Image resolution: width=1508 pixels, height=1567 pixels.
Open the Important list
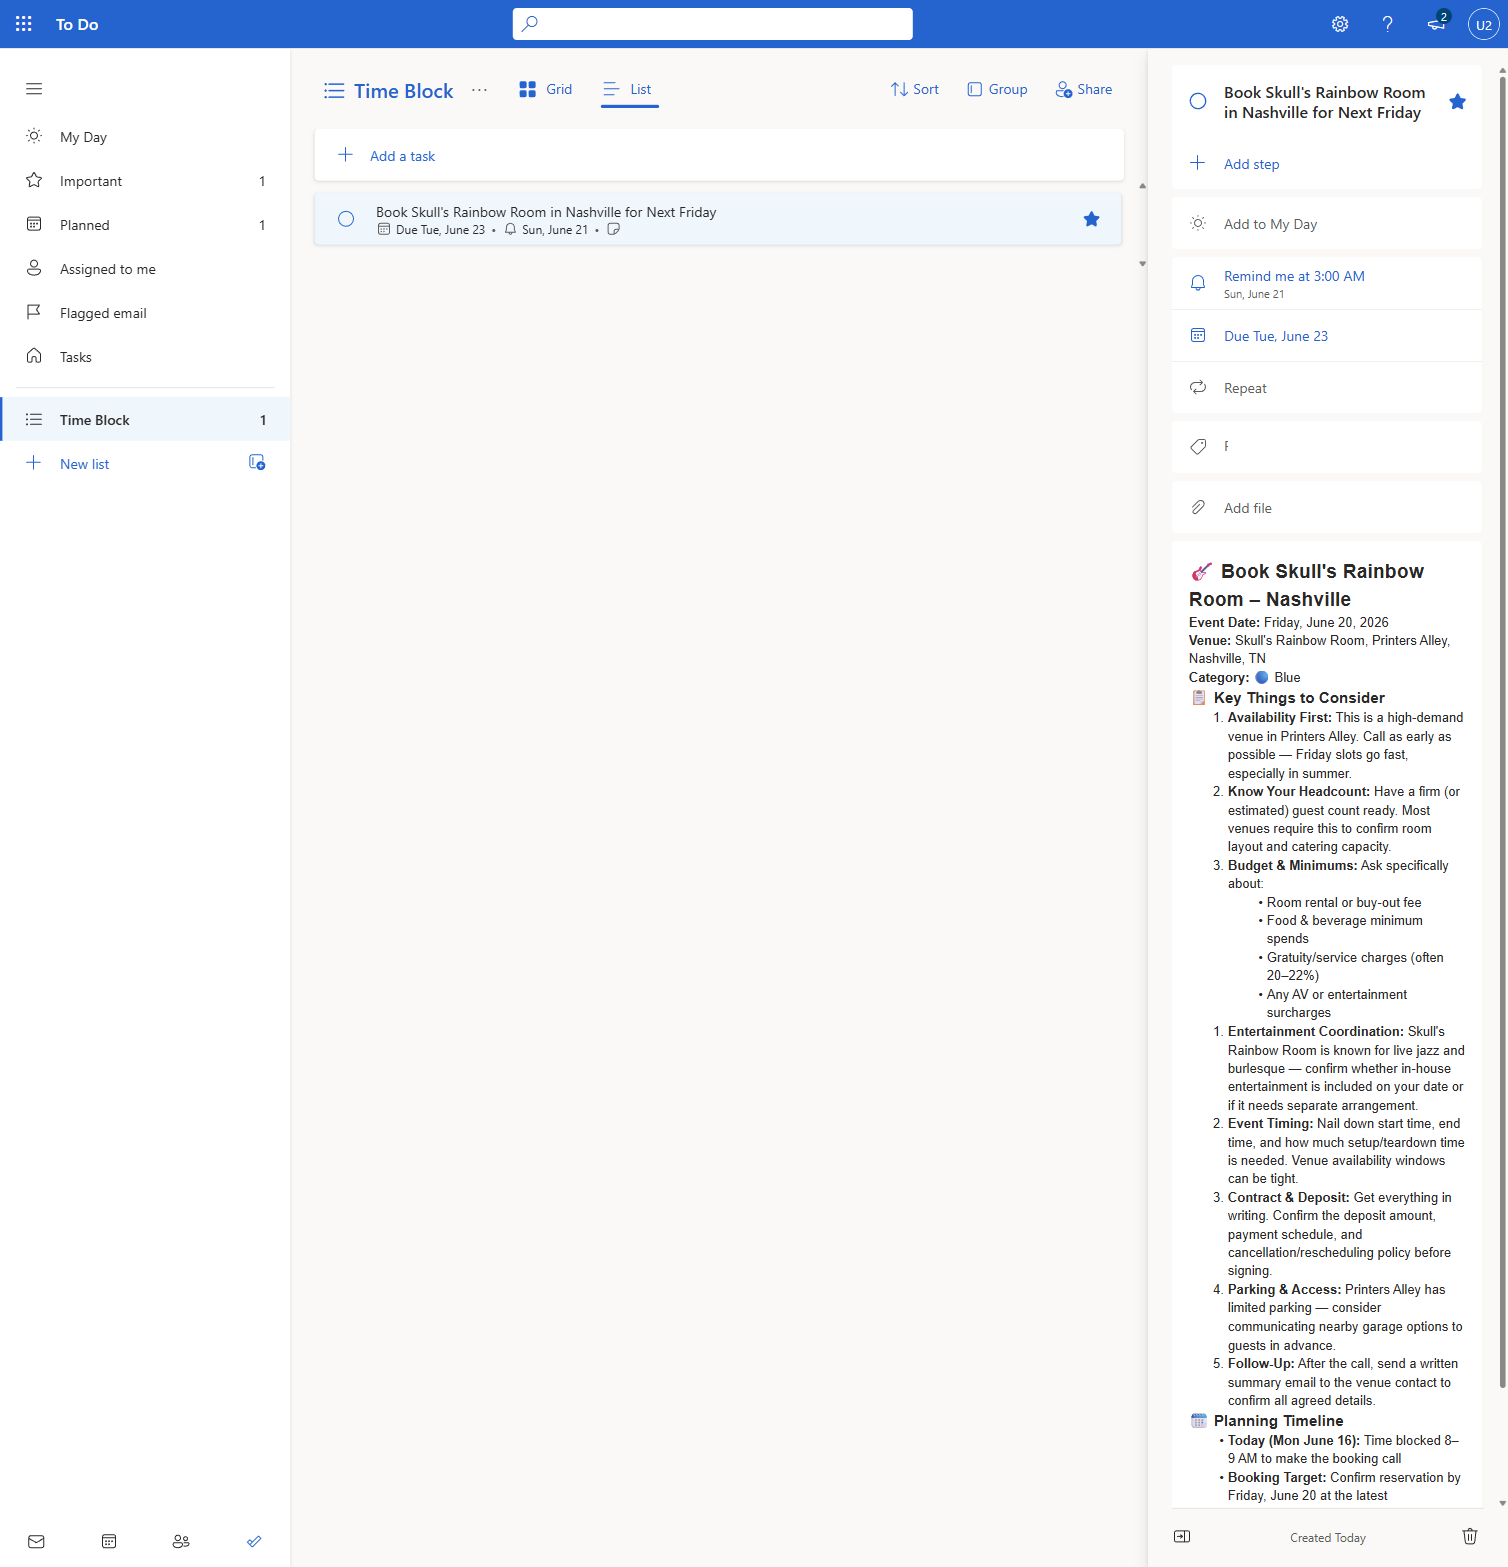click(x=146, y=181)
